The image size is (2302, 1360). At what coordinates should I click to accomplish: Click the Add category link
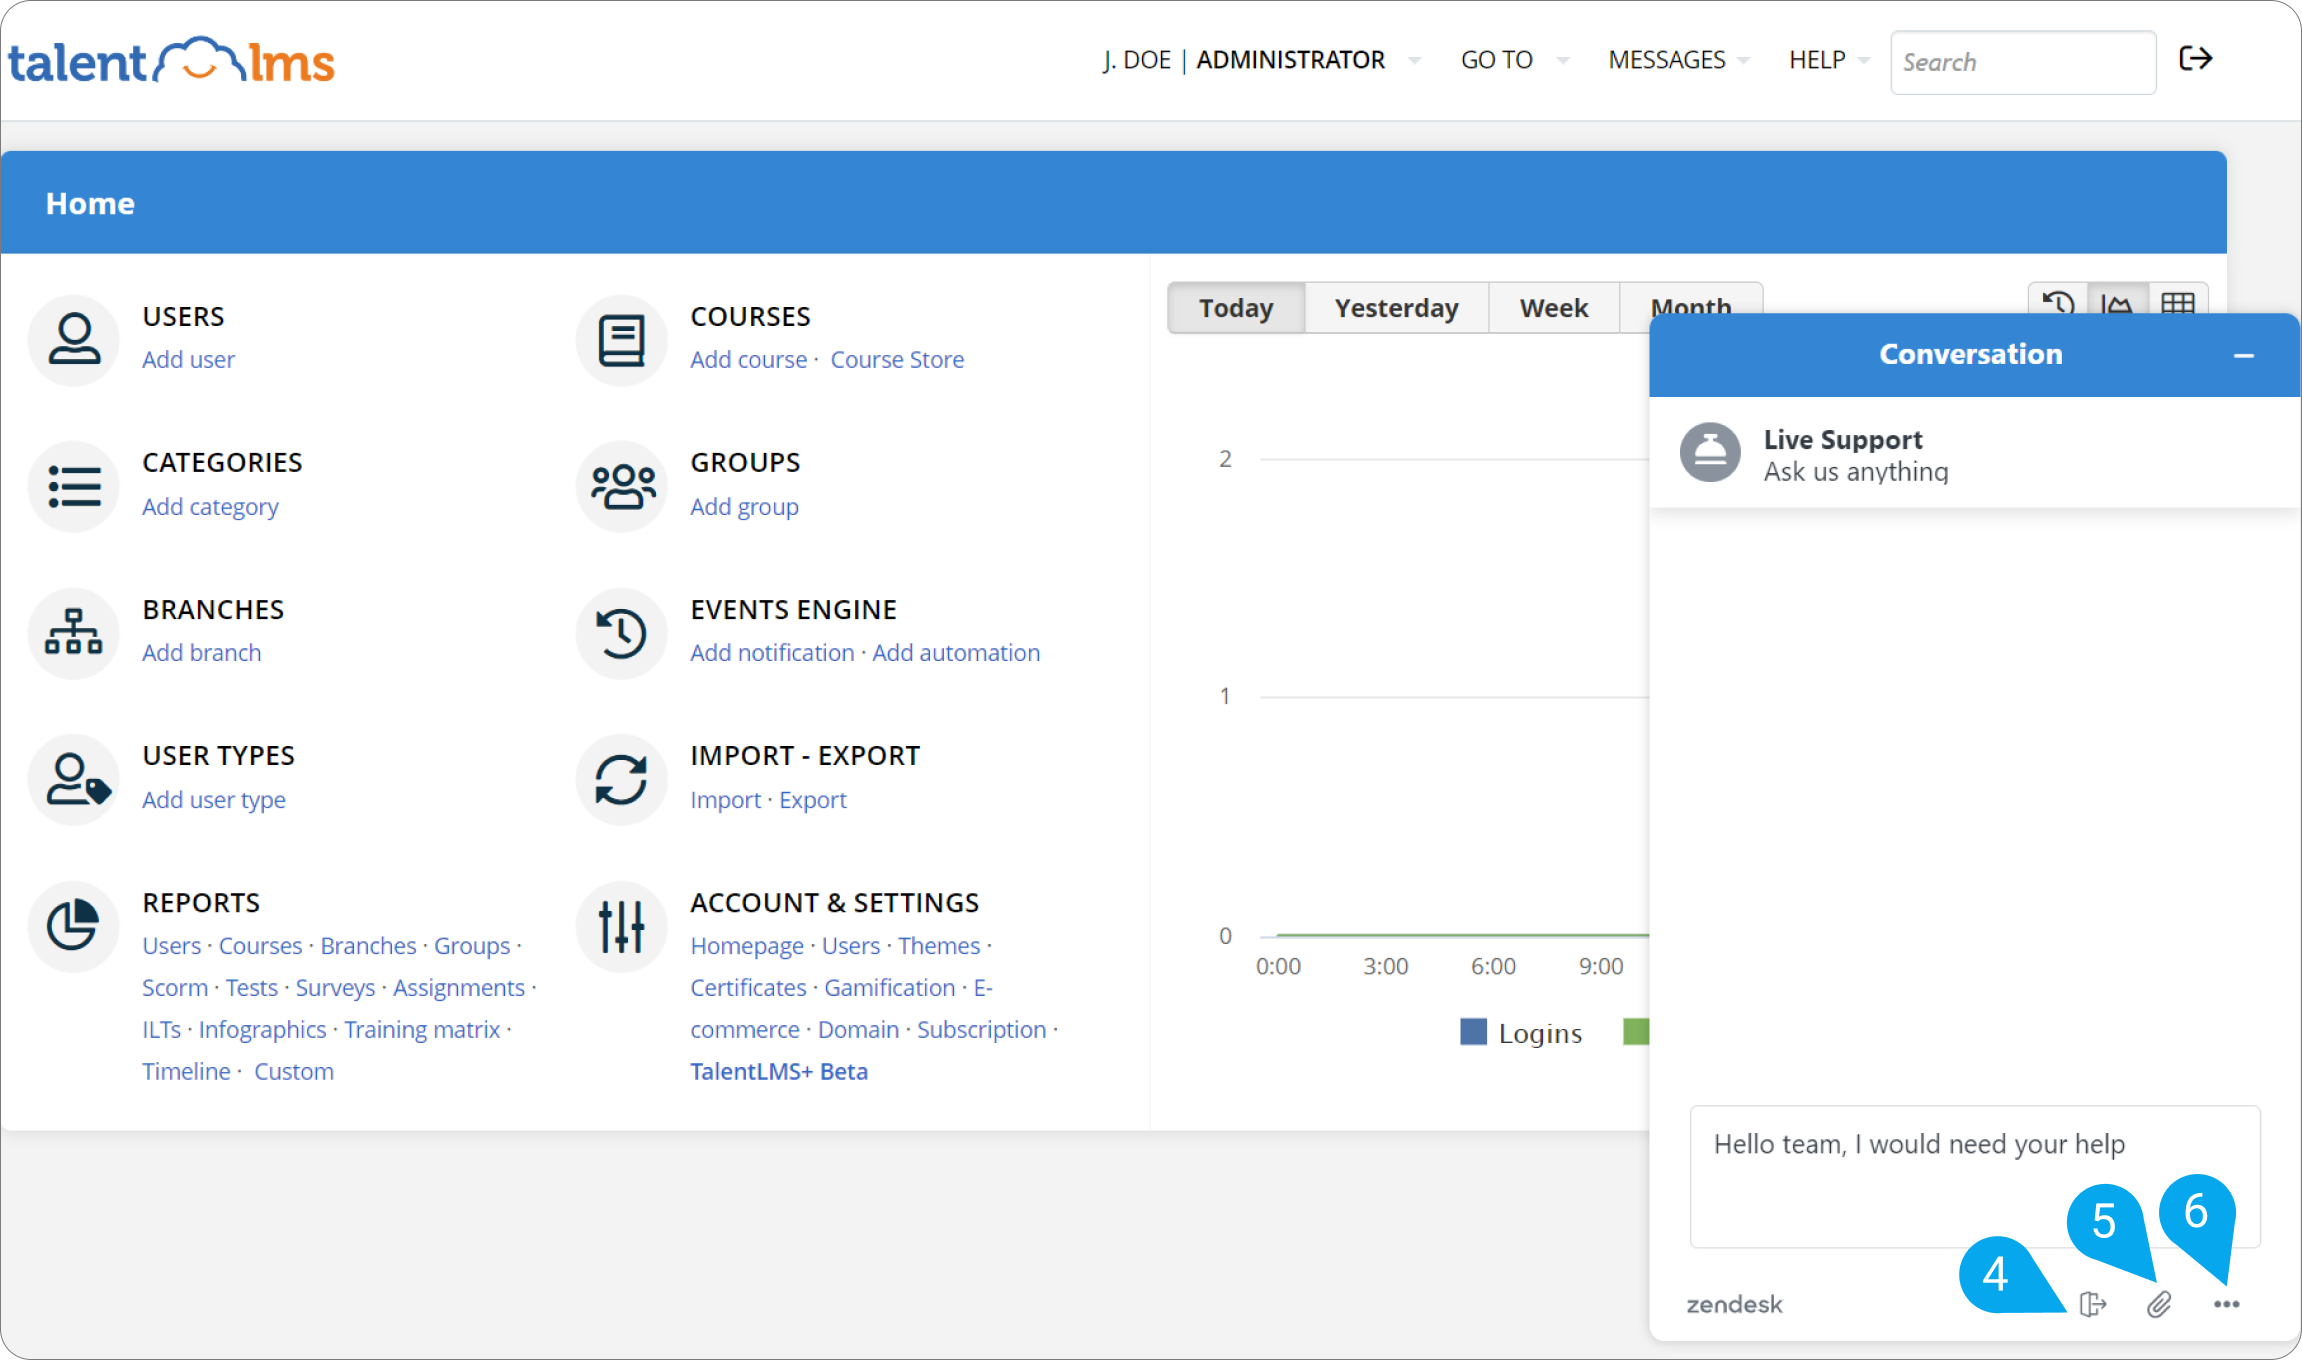point(210,507)
